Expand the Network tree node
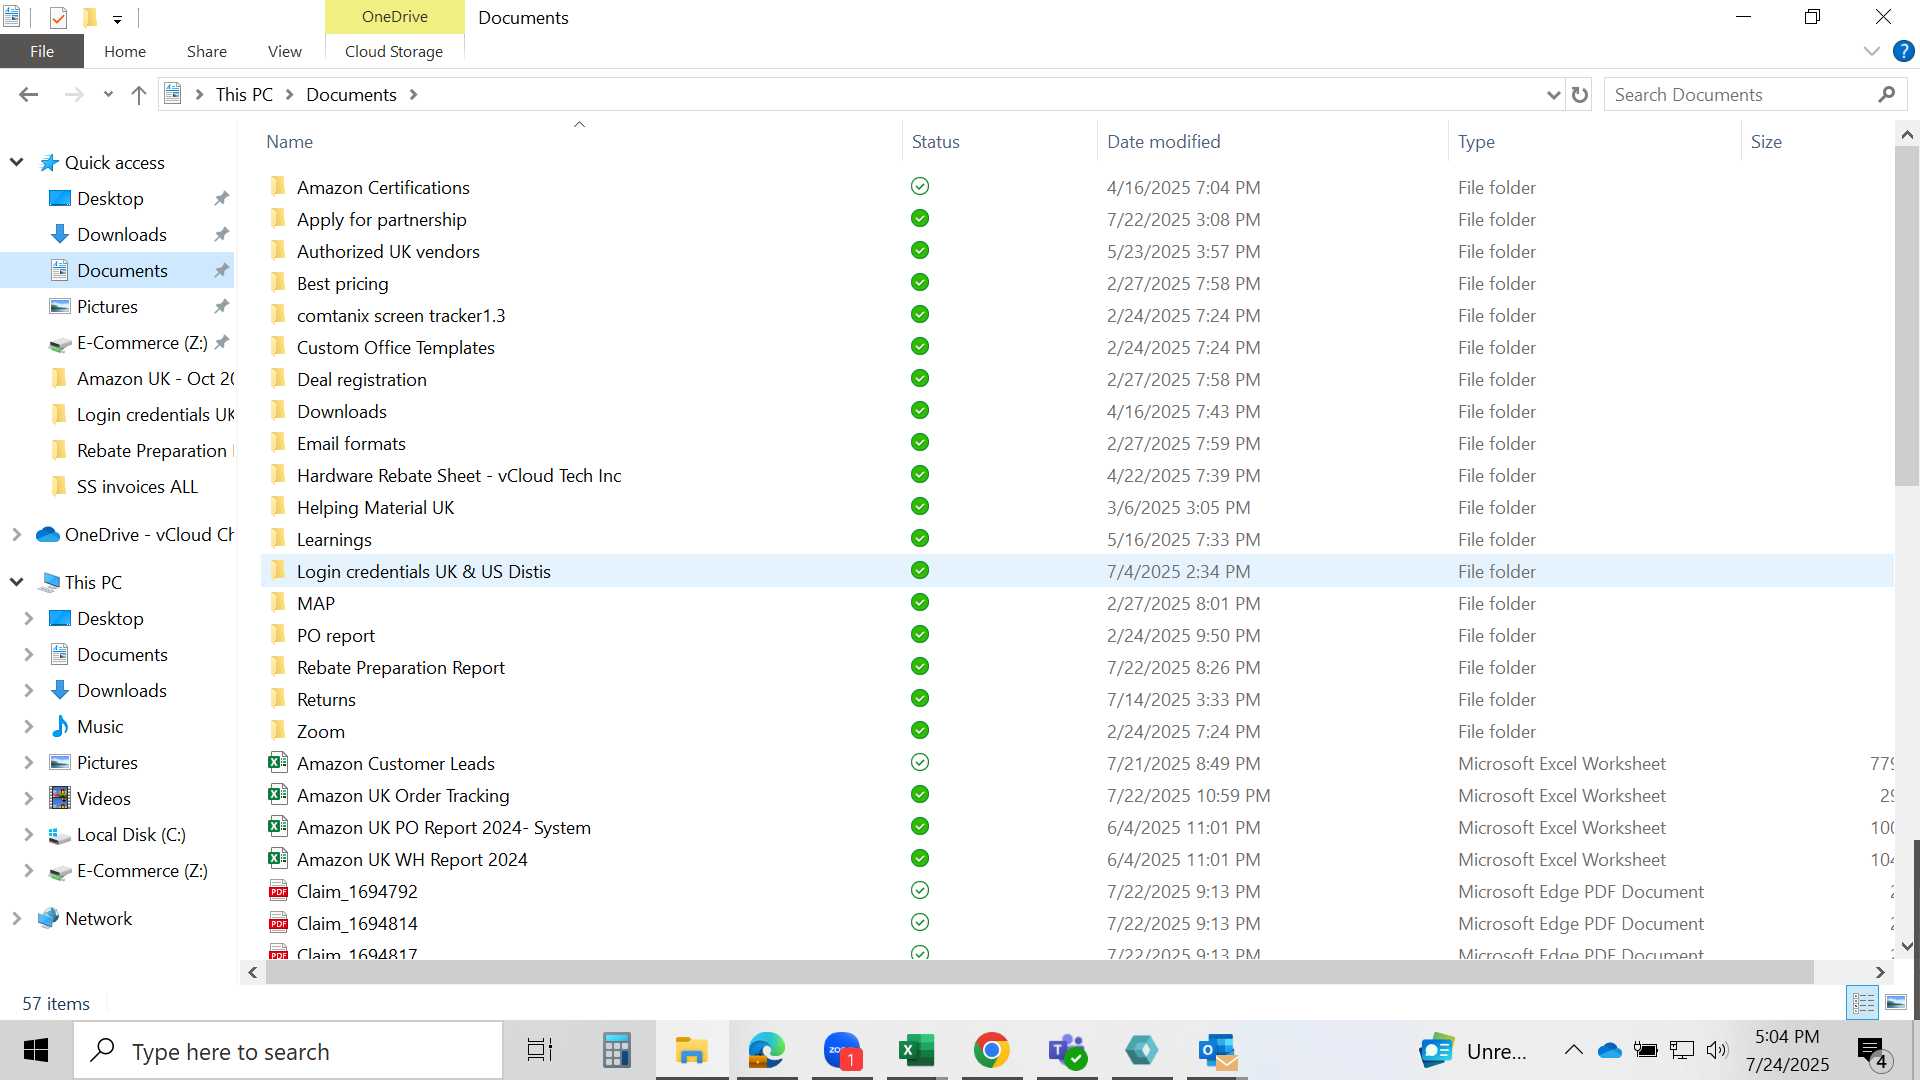The width and height of the screenshot is (1920, 1080). [17, 918]
